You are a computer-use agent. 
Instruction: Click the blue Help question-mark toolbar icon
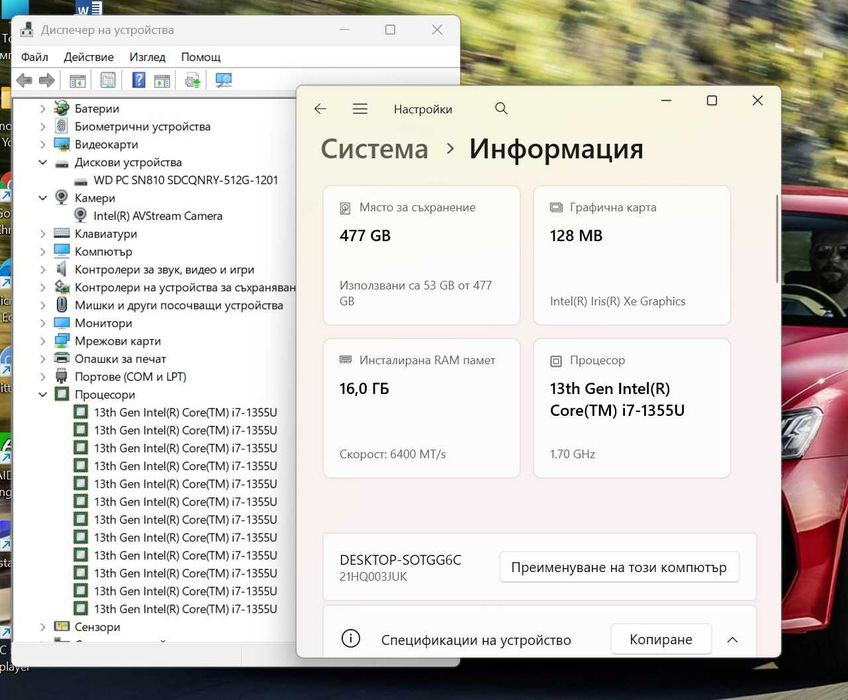[139, 80]
